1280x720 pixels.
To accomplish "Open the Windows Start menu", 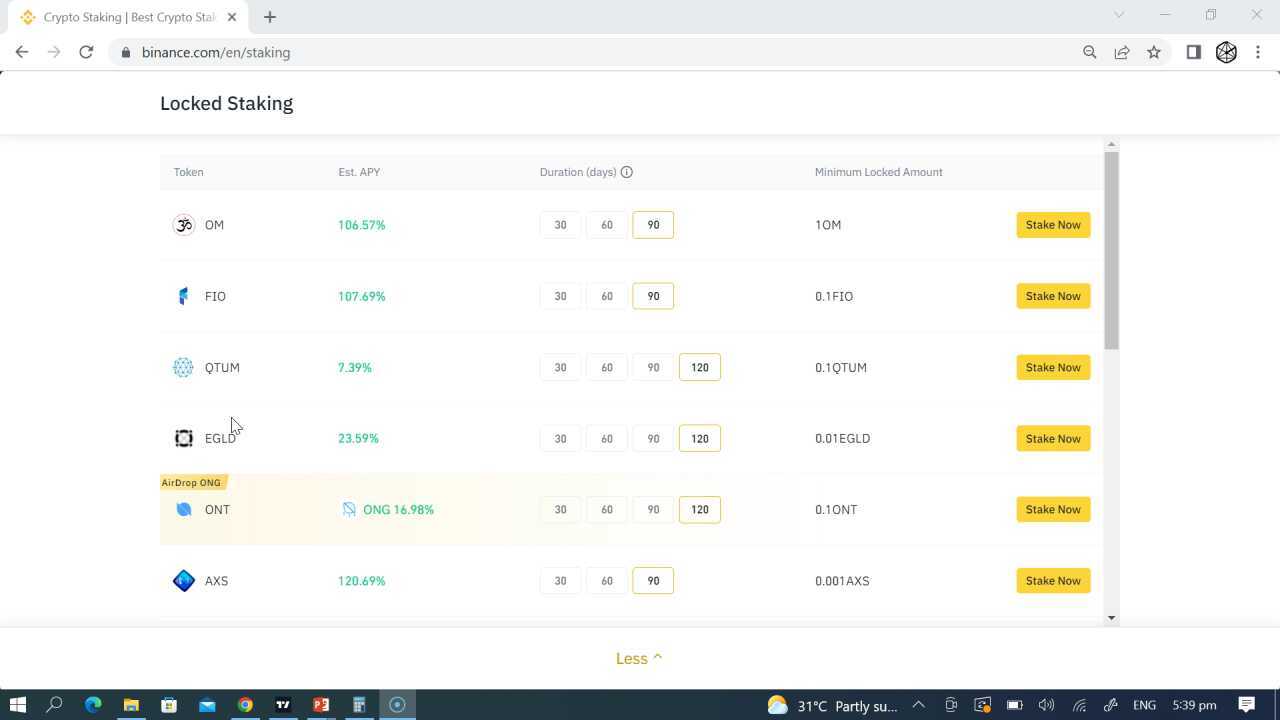I will 17,705.
